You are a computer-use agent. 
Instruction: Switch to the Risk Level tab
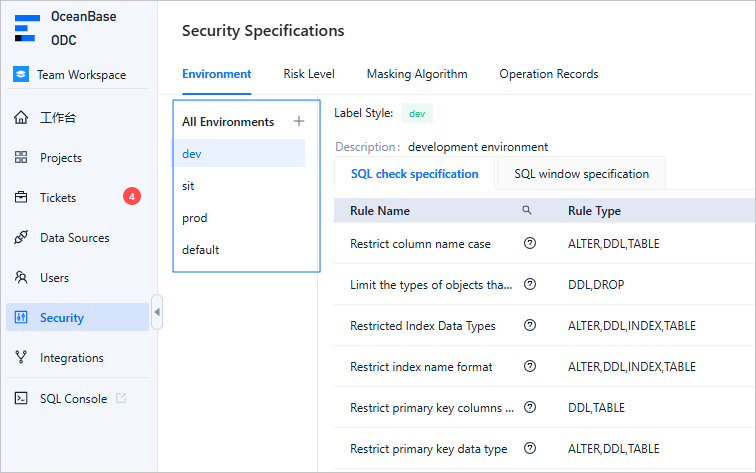click(309, 74)
